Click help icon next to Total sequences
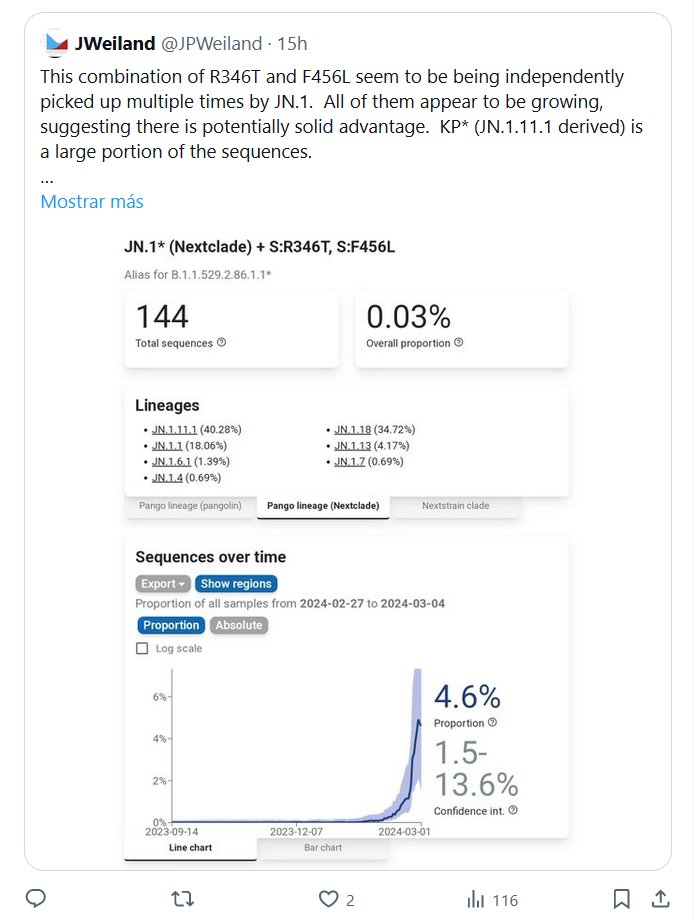 [221, 342]
